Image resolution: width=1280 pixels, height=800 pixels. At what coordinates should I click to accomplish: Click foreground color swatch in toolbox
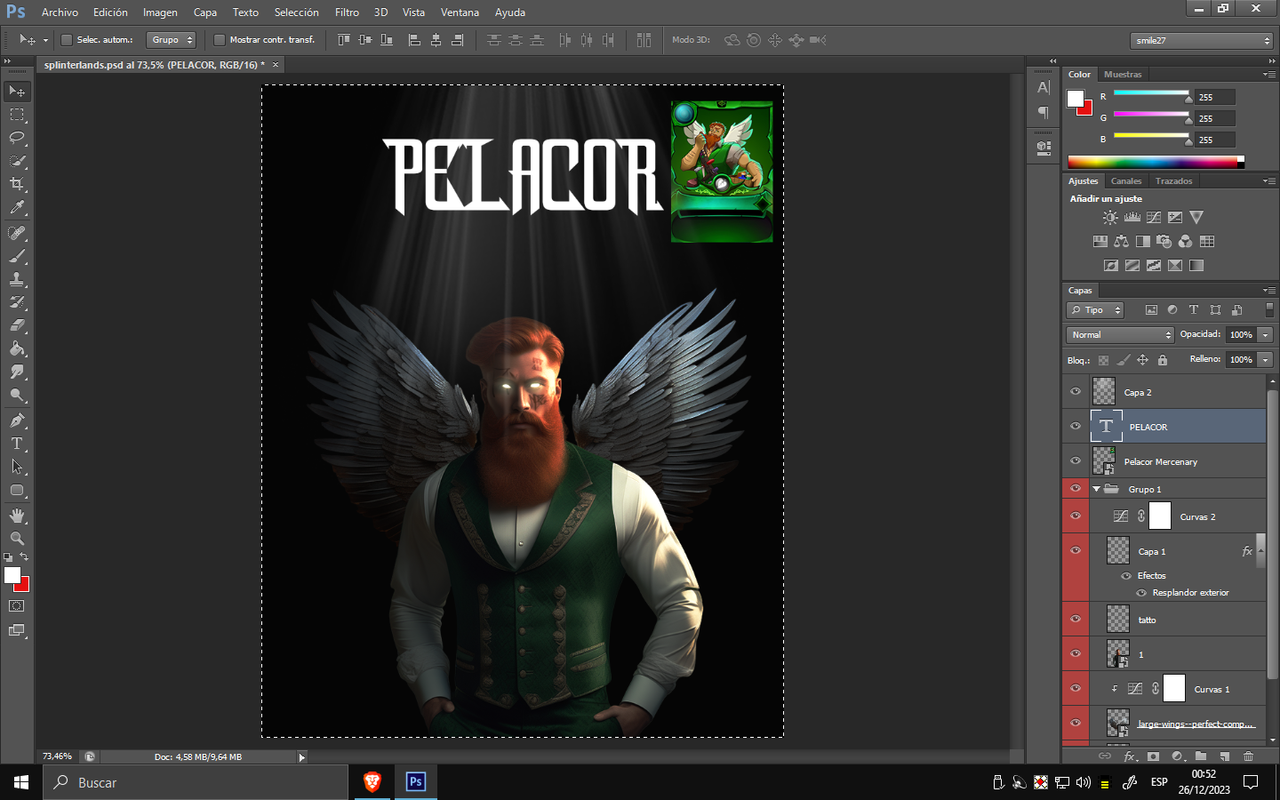[x=12, y=575]
